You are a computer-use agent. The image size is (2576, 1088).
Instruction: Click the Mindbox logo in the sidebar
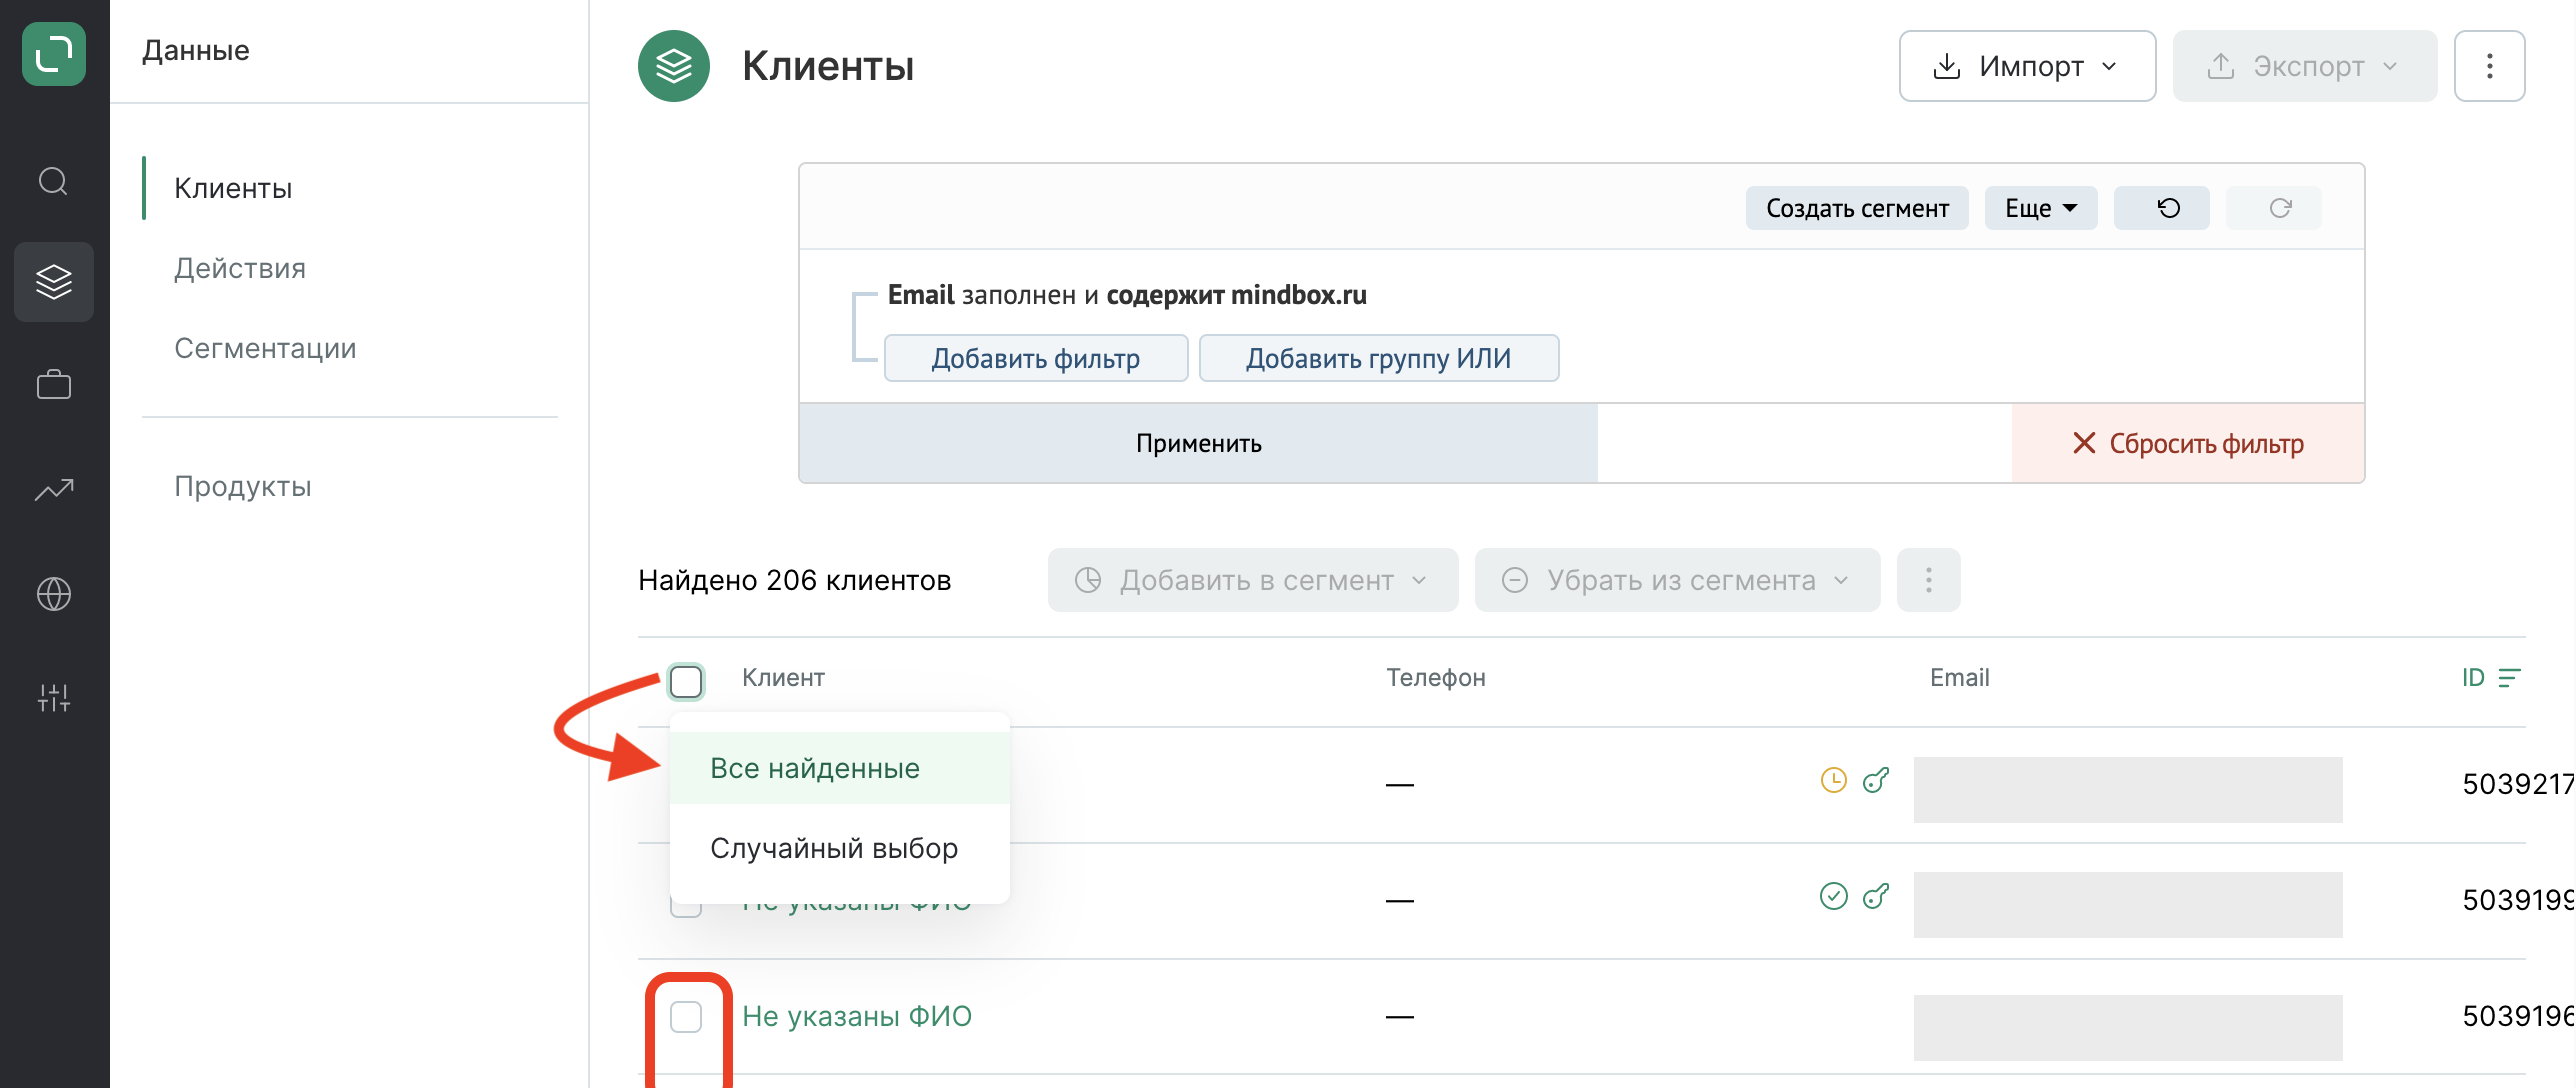click(x=54, y=54)
